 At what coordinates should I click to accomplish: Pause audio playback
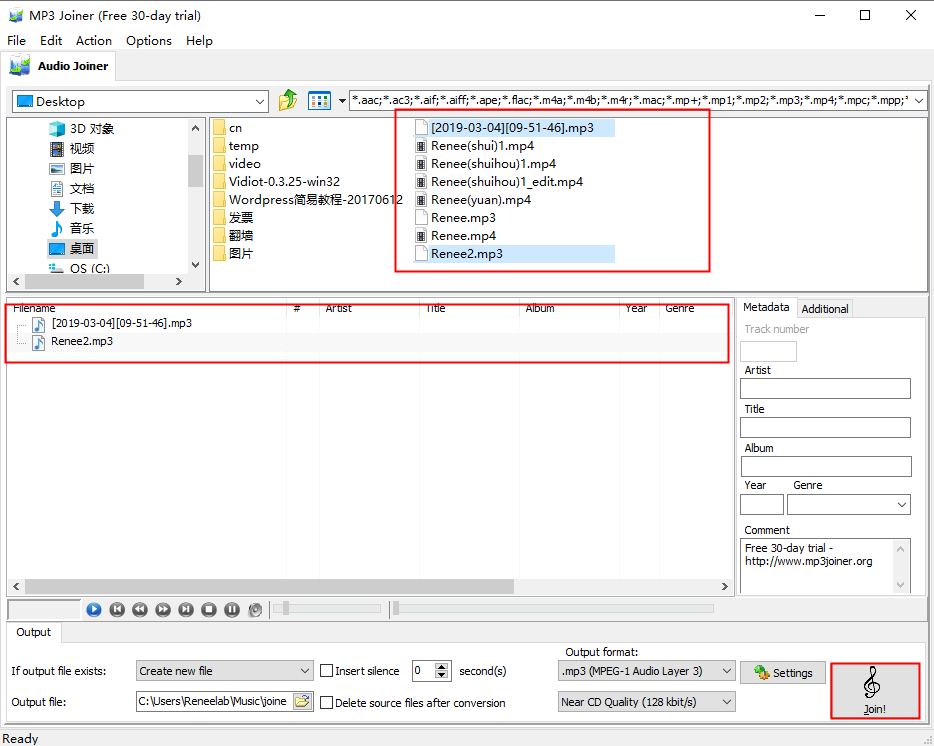(x=232, y=609)
